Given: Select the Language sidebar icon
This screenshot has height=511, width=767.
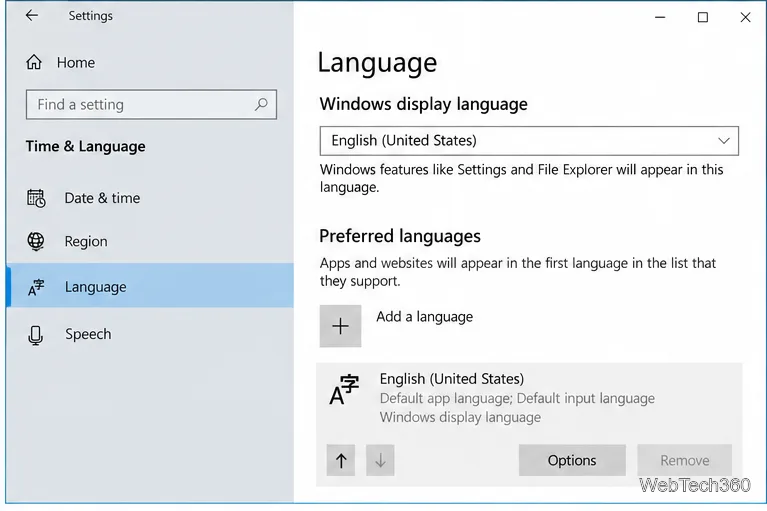Looking at the screenshot, I should pyautogui.click(x=36, y=287).
